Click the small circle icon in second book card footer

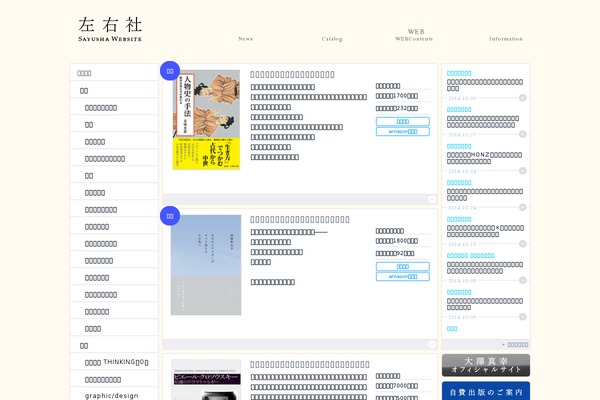(432, 344)
